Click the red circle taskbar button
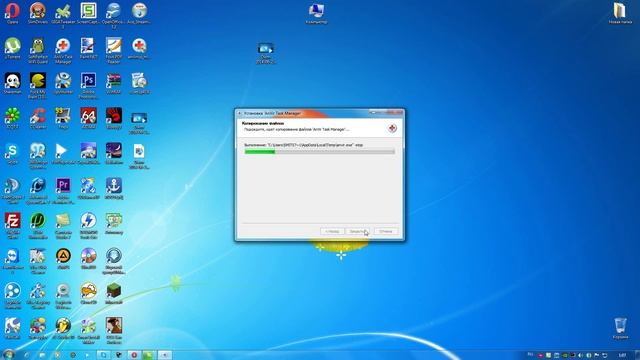This screenshot has width=640, height=360. click(x=134, y=355)
